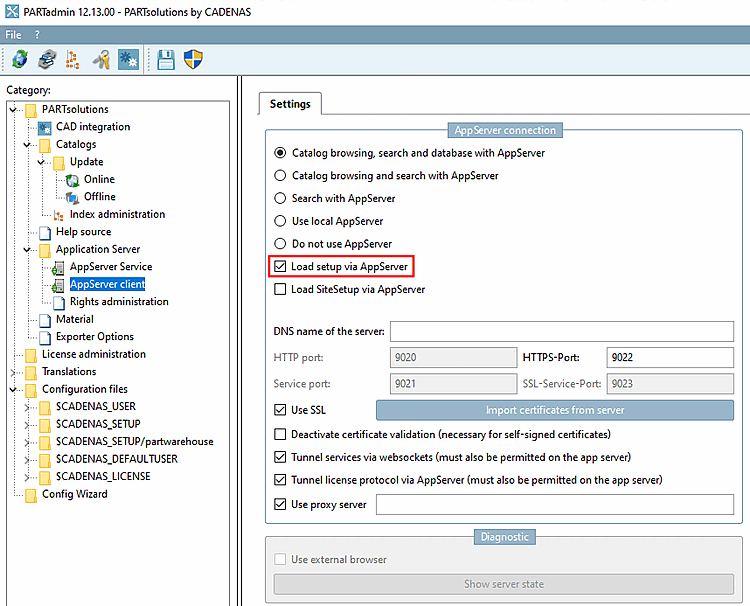Toggle the Use proxy server checkbox
This screenshot has height=606, width=750.
point(280,504)
